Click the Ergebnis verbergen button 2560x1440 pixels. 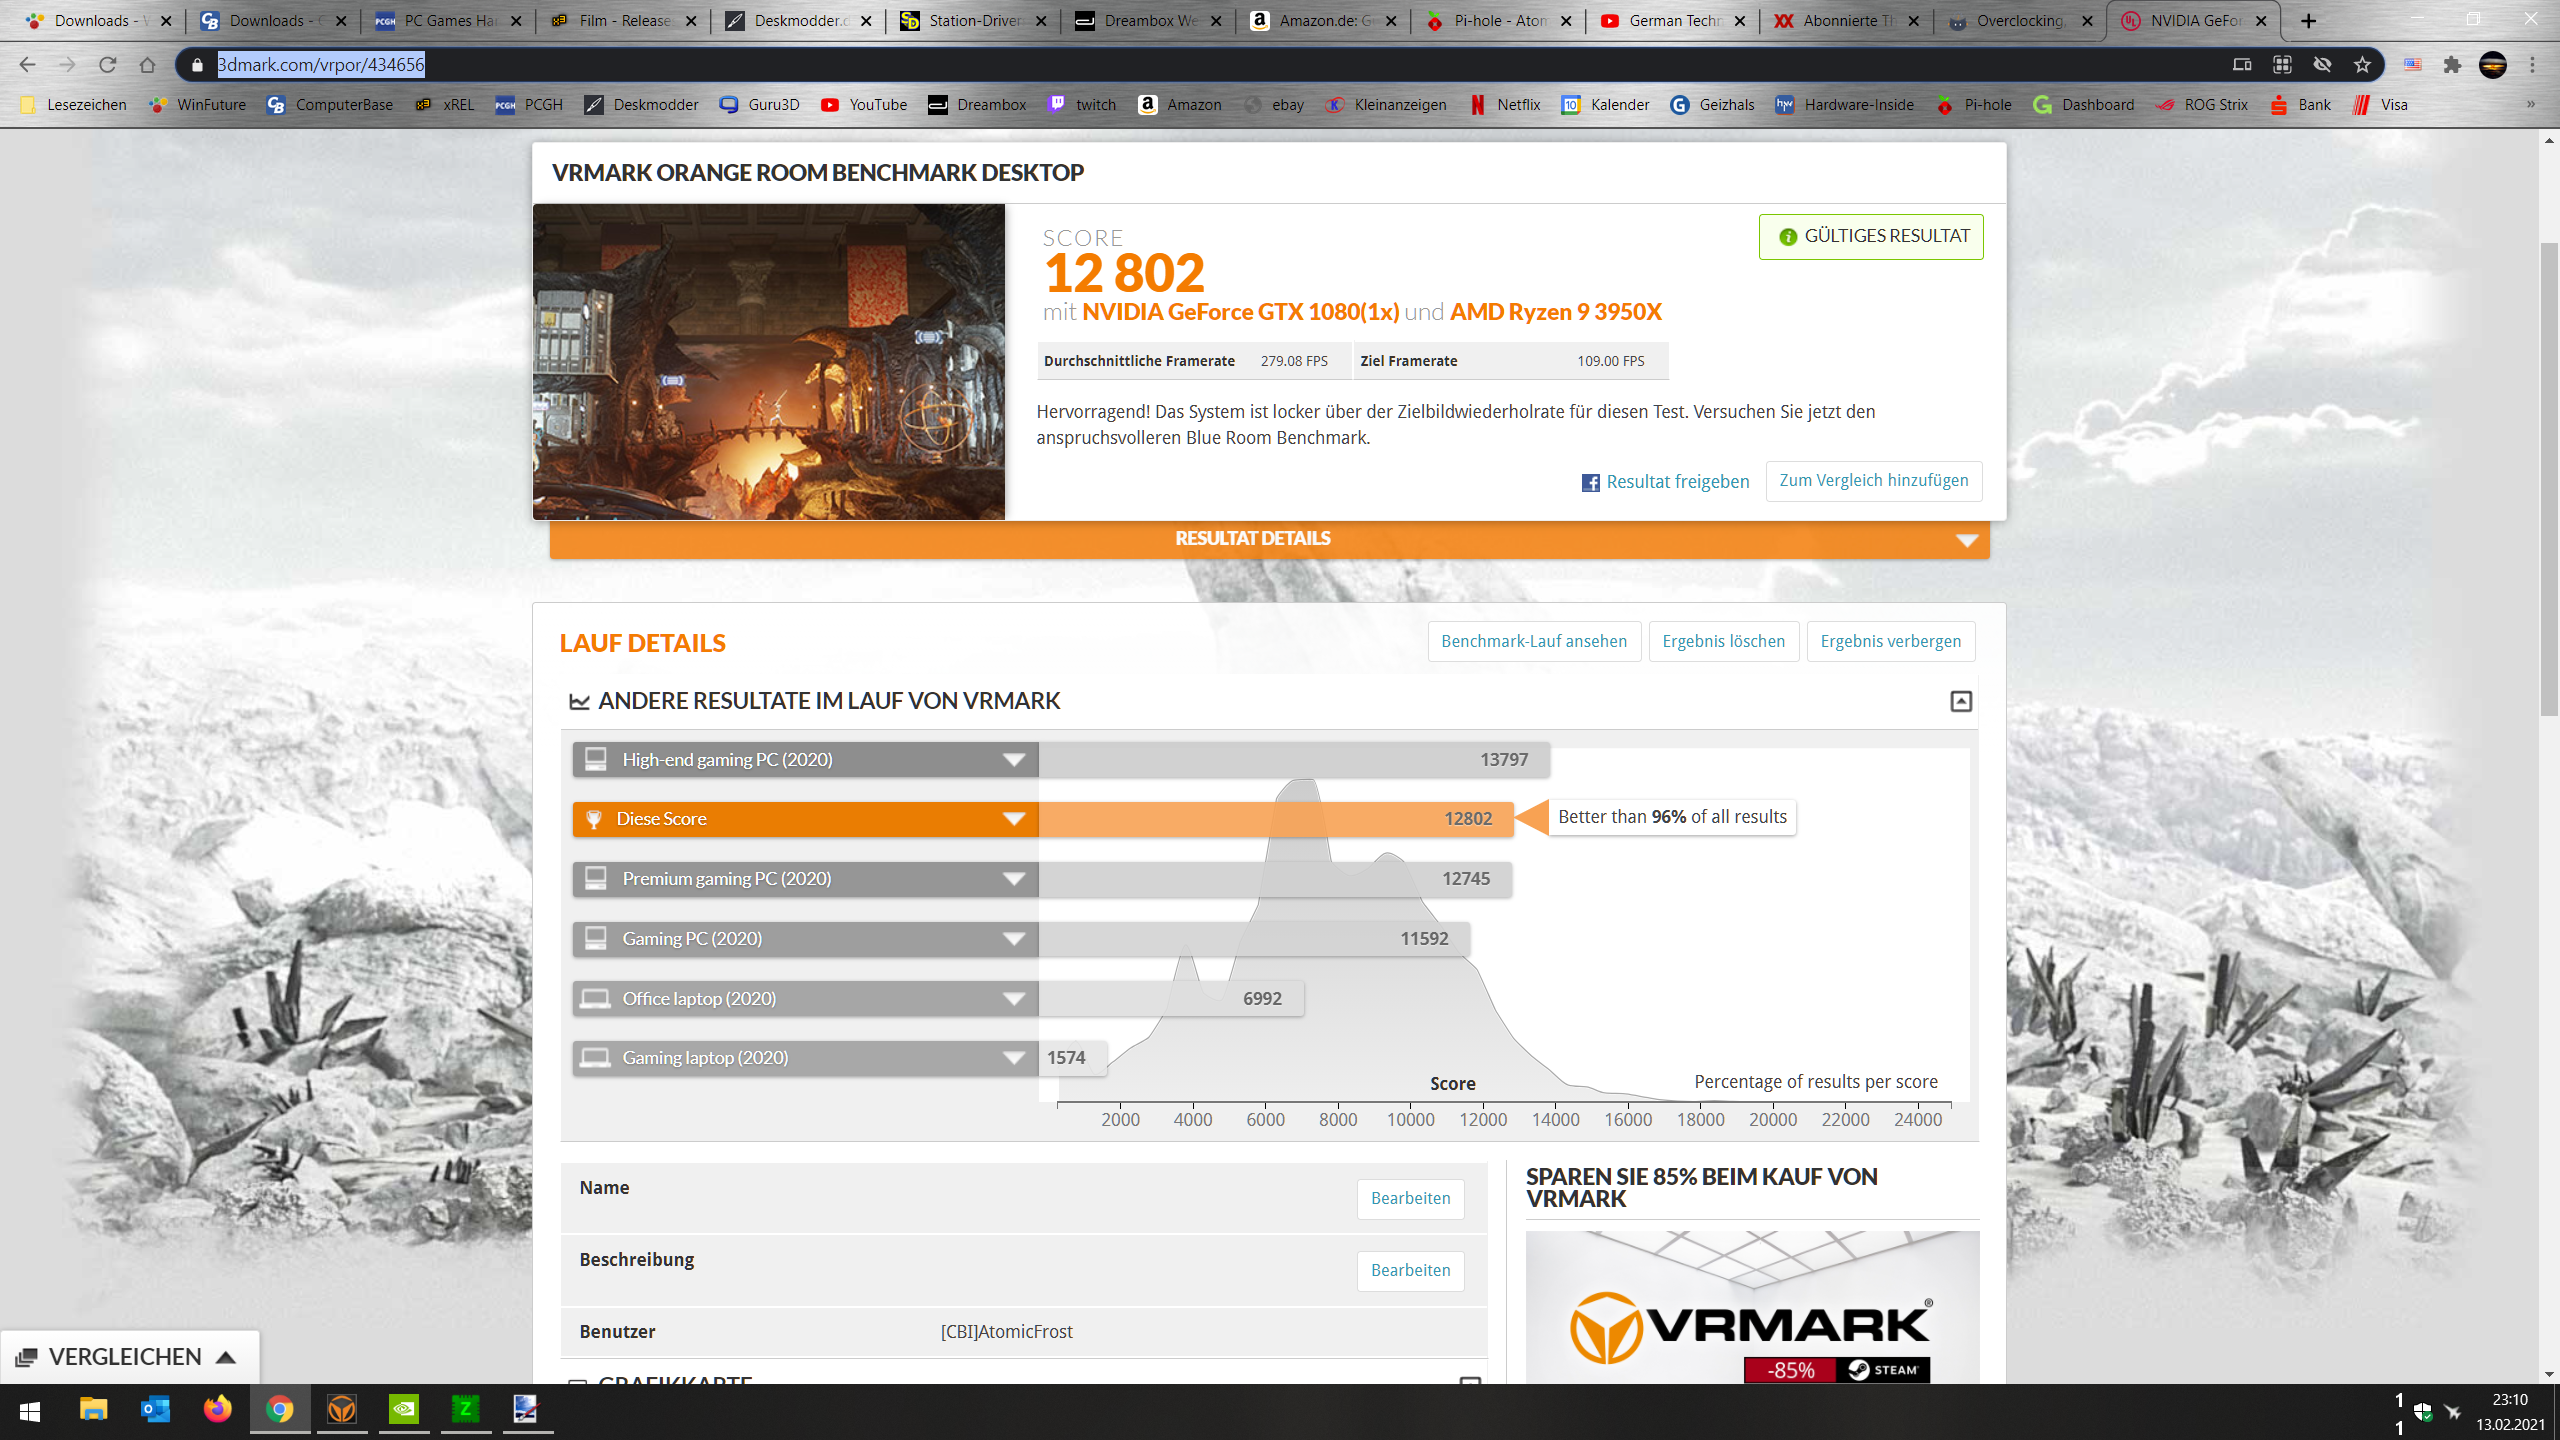click(1890, 642)
